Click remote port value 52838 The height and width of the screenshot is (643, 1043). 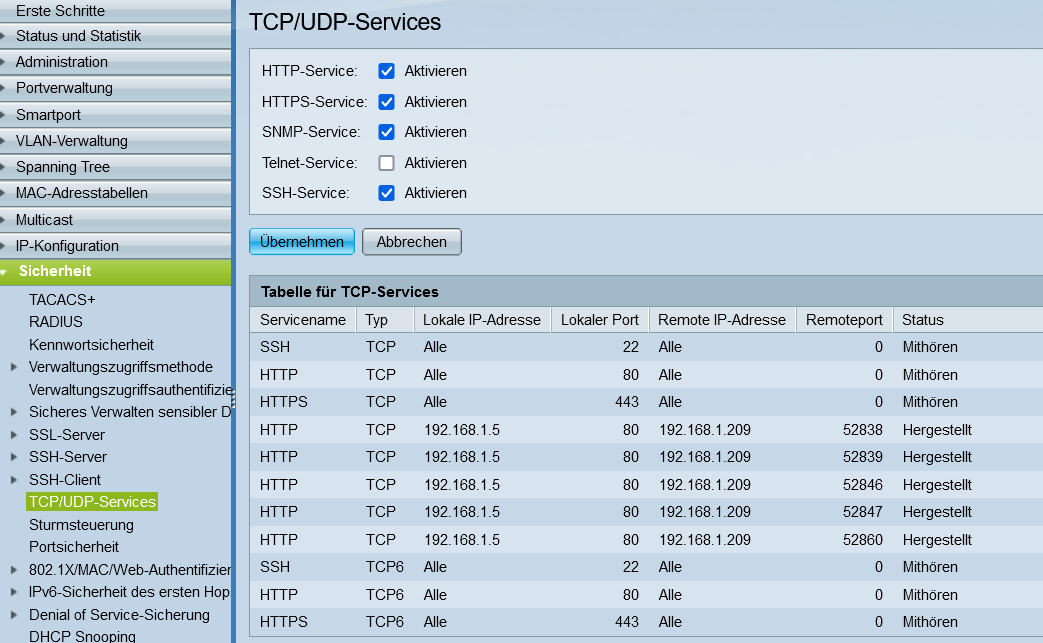(863, 430)
